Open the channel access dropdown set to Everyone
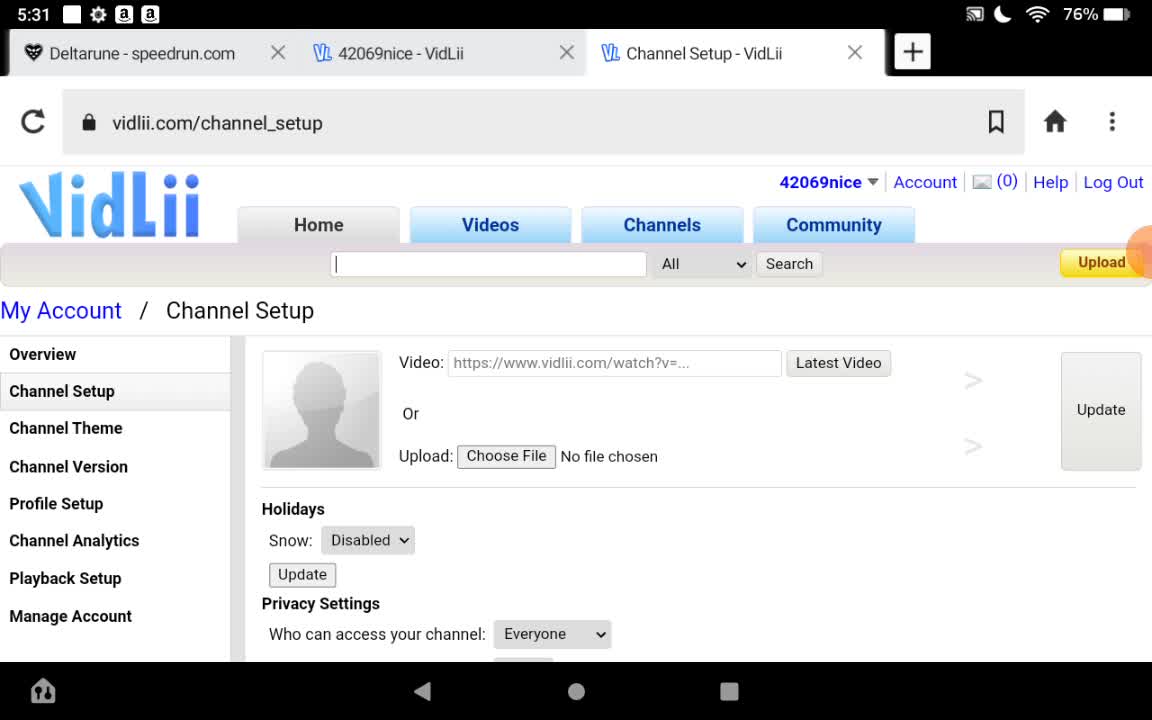The width and height of the screenshot is (1152, 720). (x=552, y=634)
